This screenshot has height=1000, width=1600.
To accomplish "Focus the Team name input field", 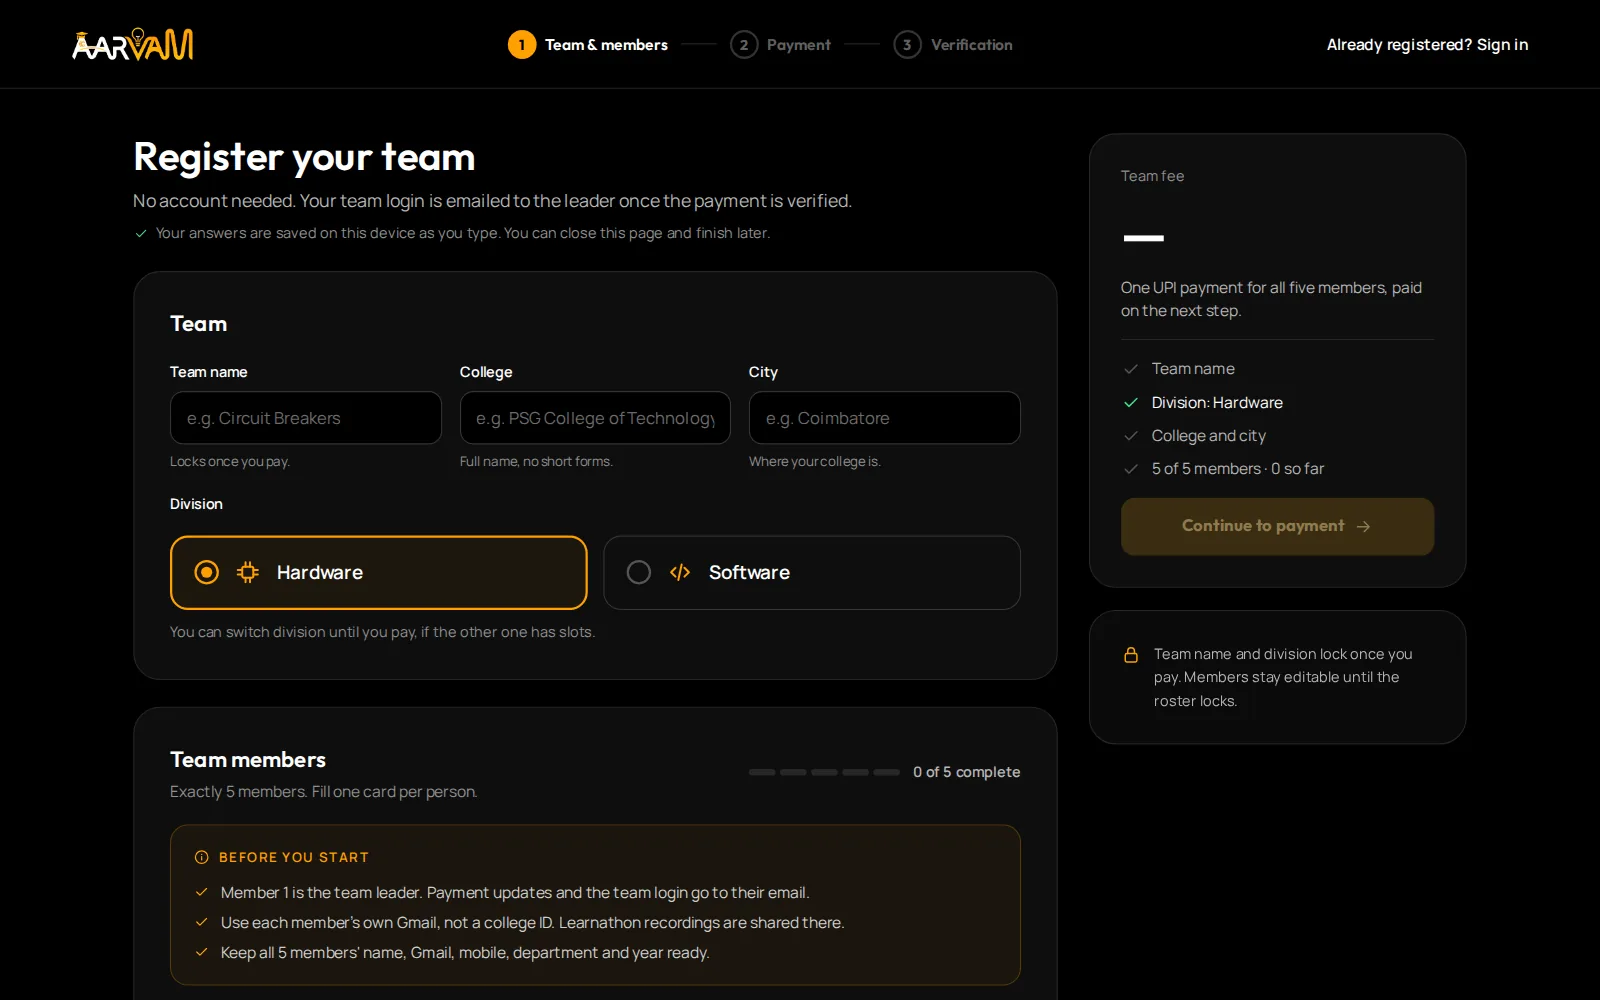I will (x=306, y=418).
